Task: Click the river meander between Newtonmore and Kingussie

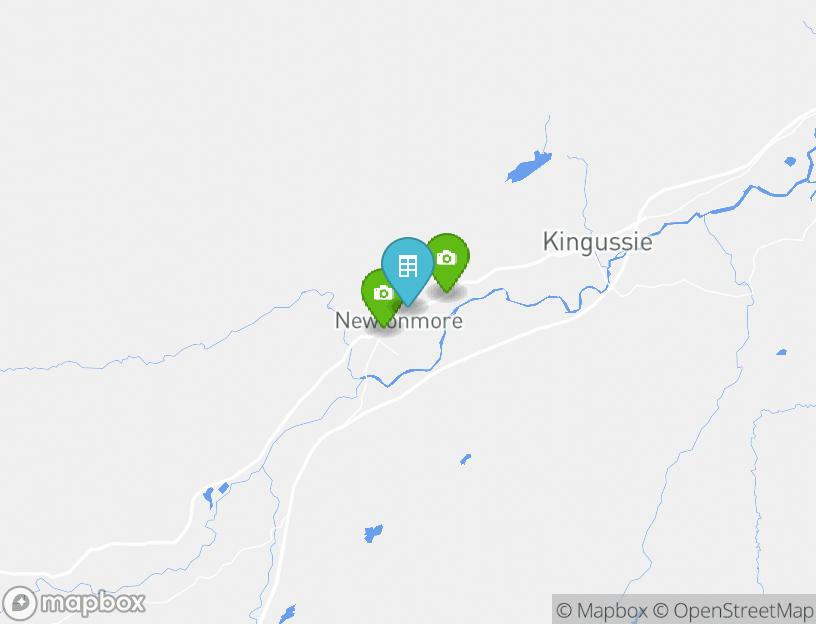Action: tap(531, 301)
